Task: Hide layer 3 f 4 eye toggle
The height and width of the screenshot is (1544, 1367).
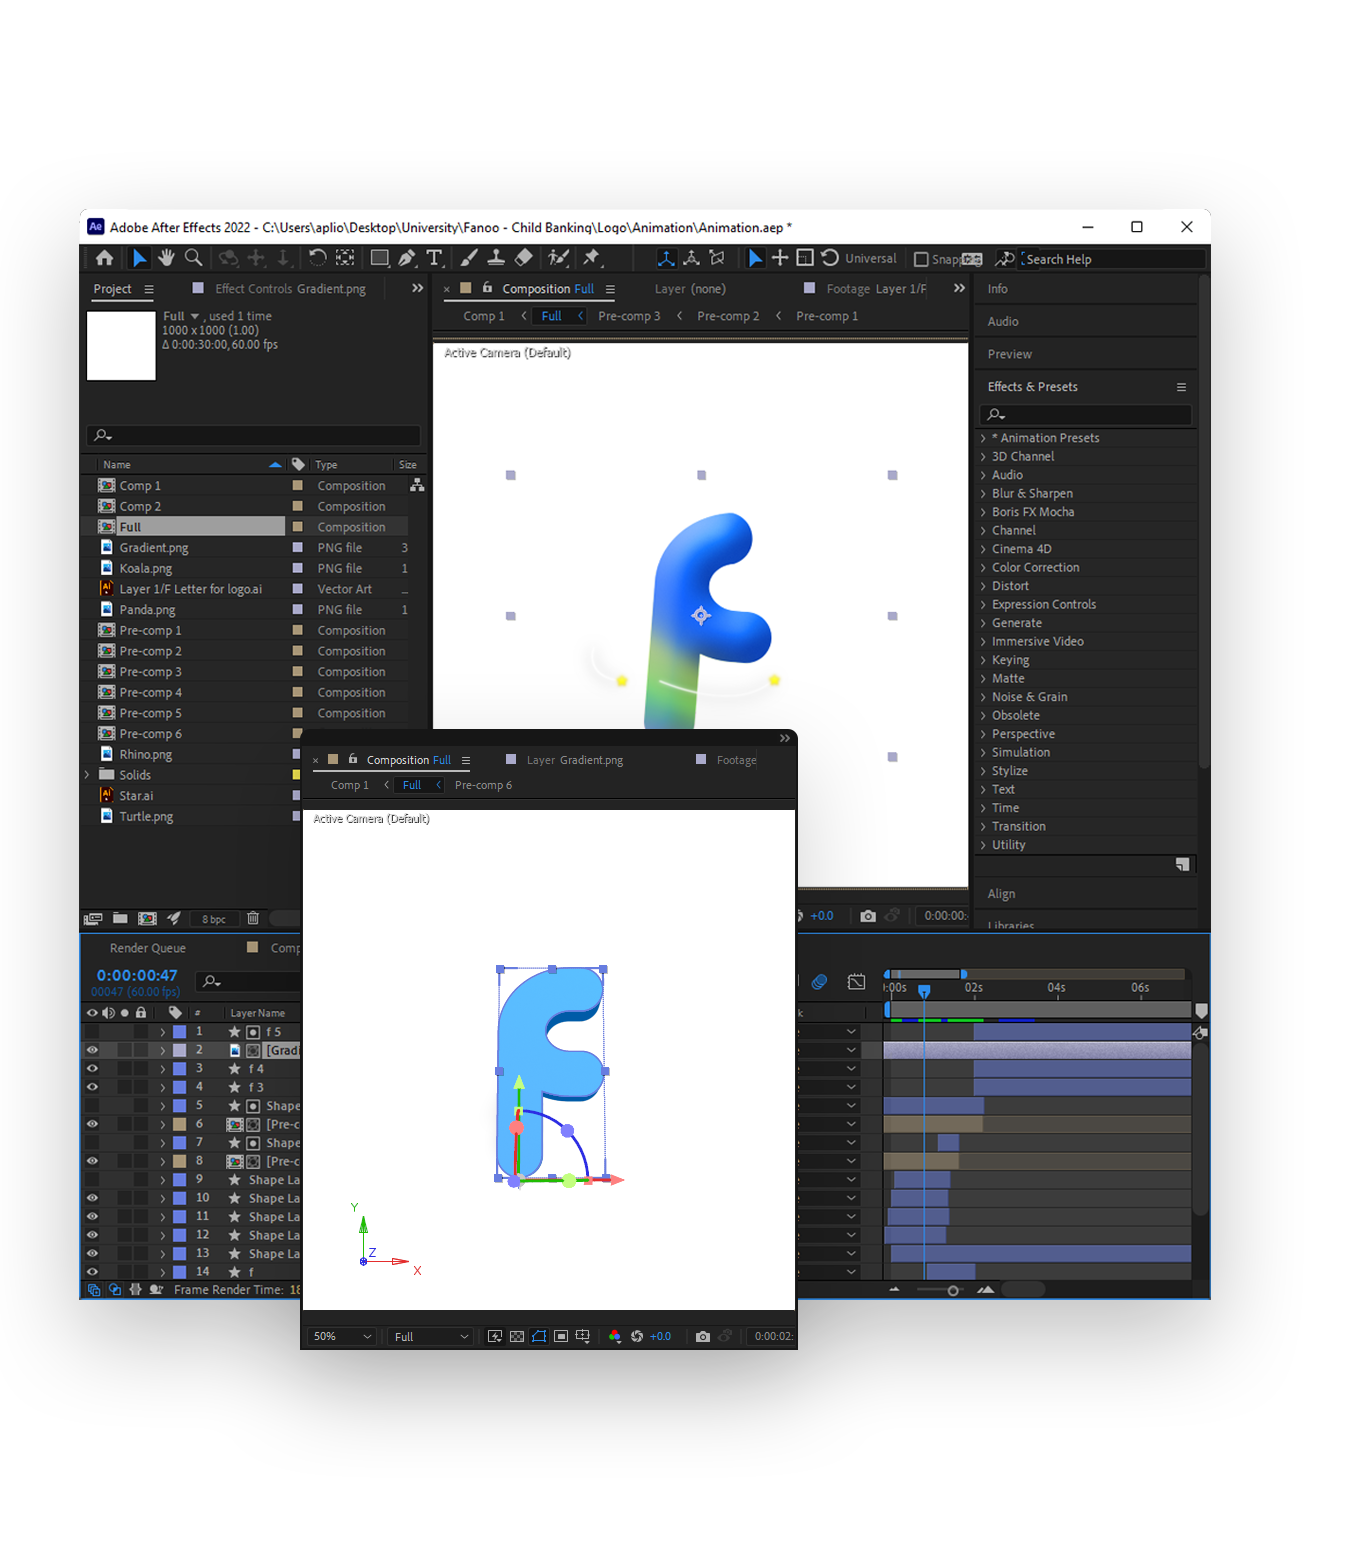Action: 92,1068
